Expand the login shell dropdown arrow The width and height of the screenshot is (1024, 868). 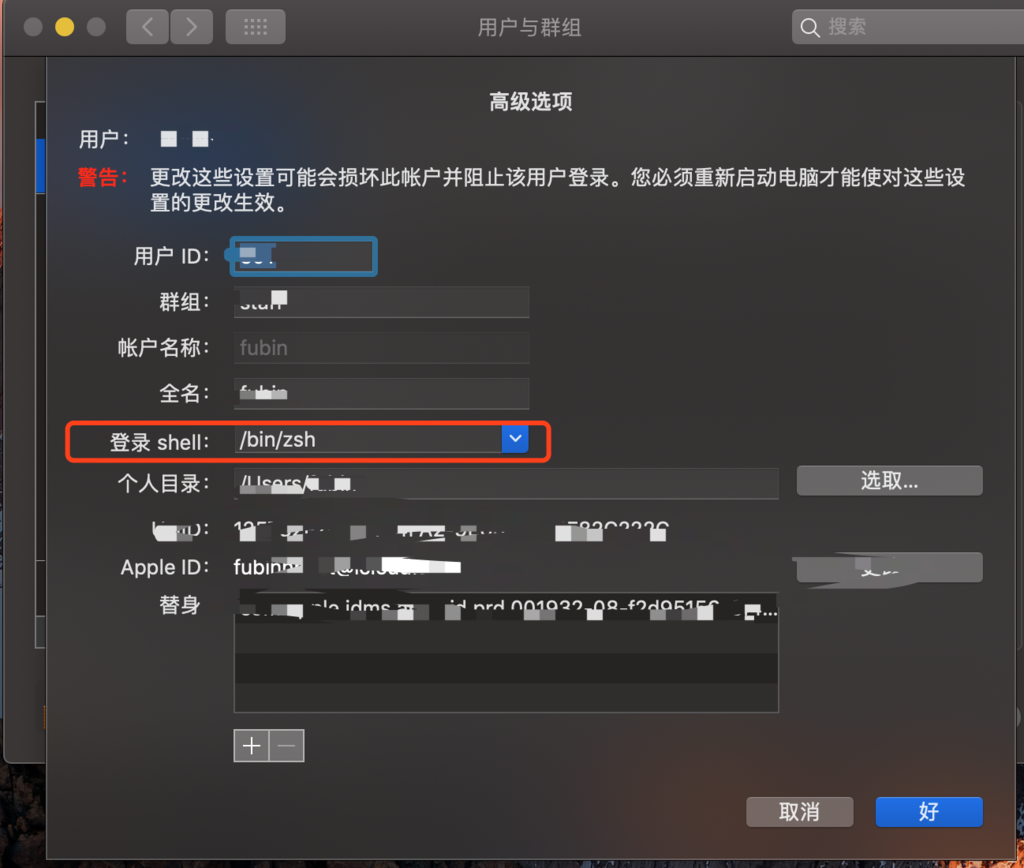(515, 439)
